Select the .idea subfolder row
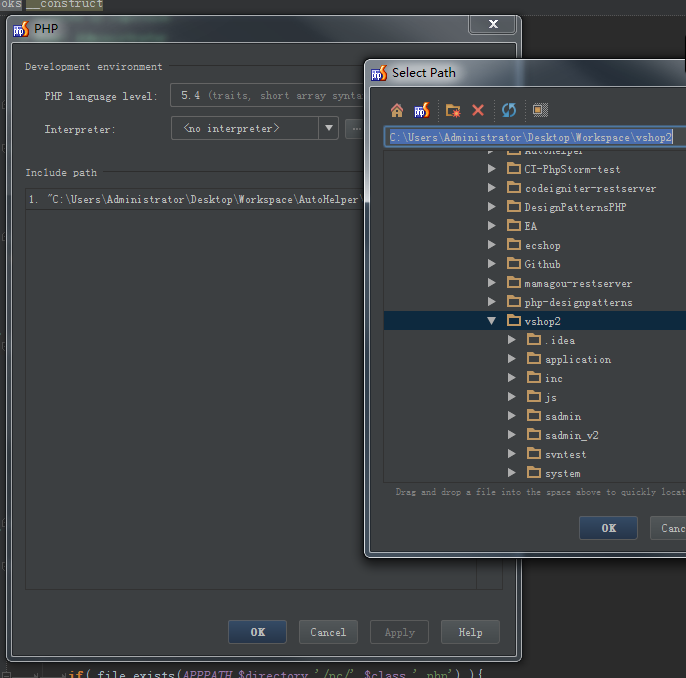686x678 pixels. [x=535, y=340]
